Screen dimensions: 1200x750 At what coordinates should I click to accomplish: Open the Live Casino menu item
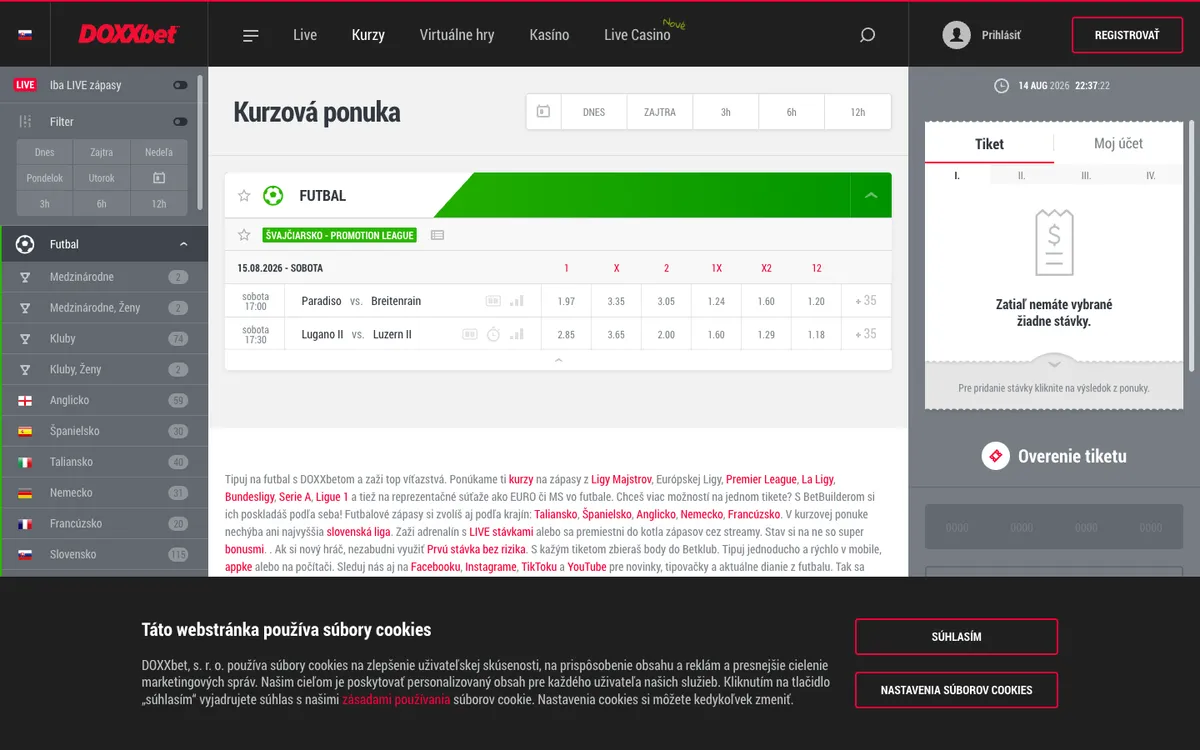(637, 35)
